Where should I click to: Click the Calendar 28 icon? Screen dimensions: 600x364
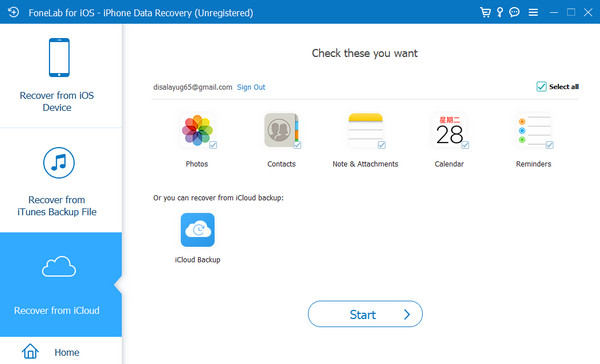pos(449,130)
